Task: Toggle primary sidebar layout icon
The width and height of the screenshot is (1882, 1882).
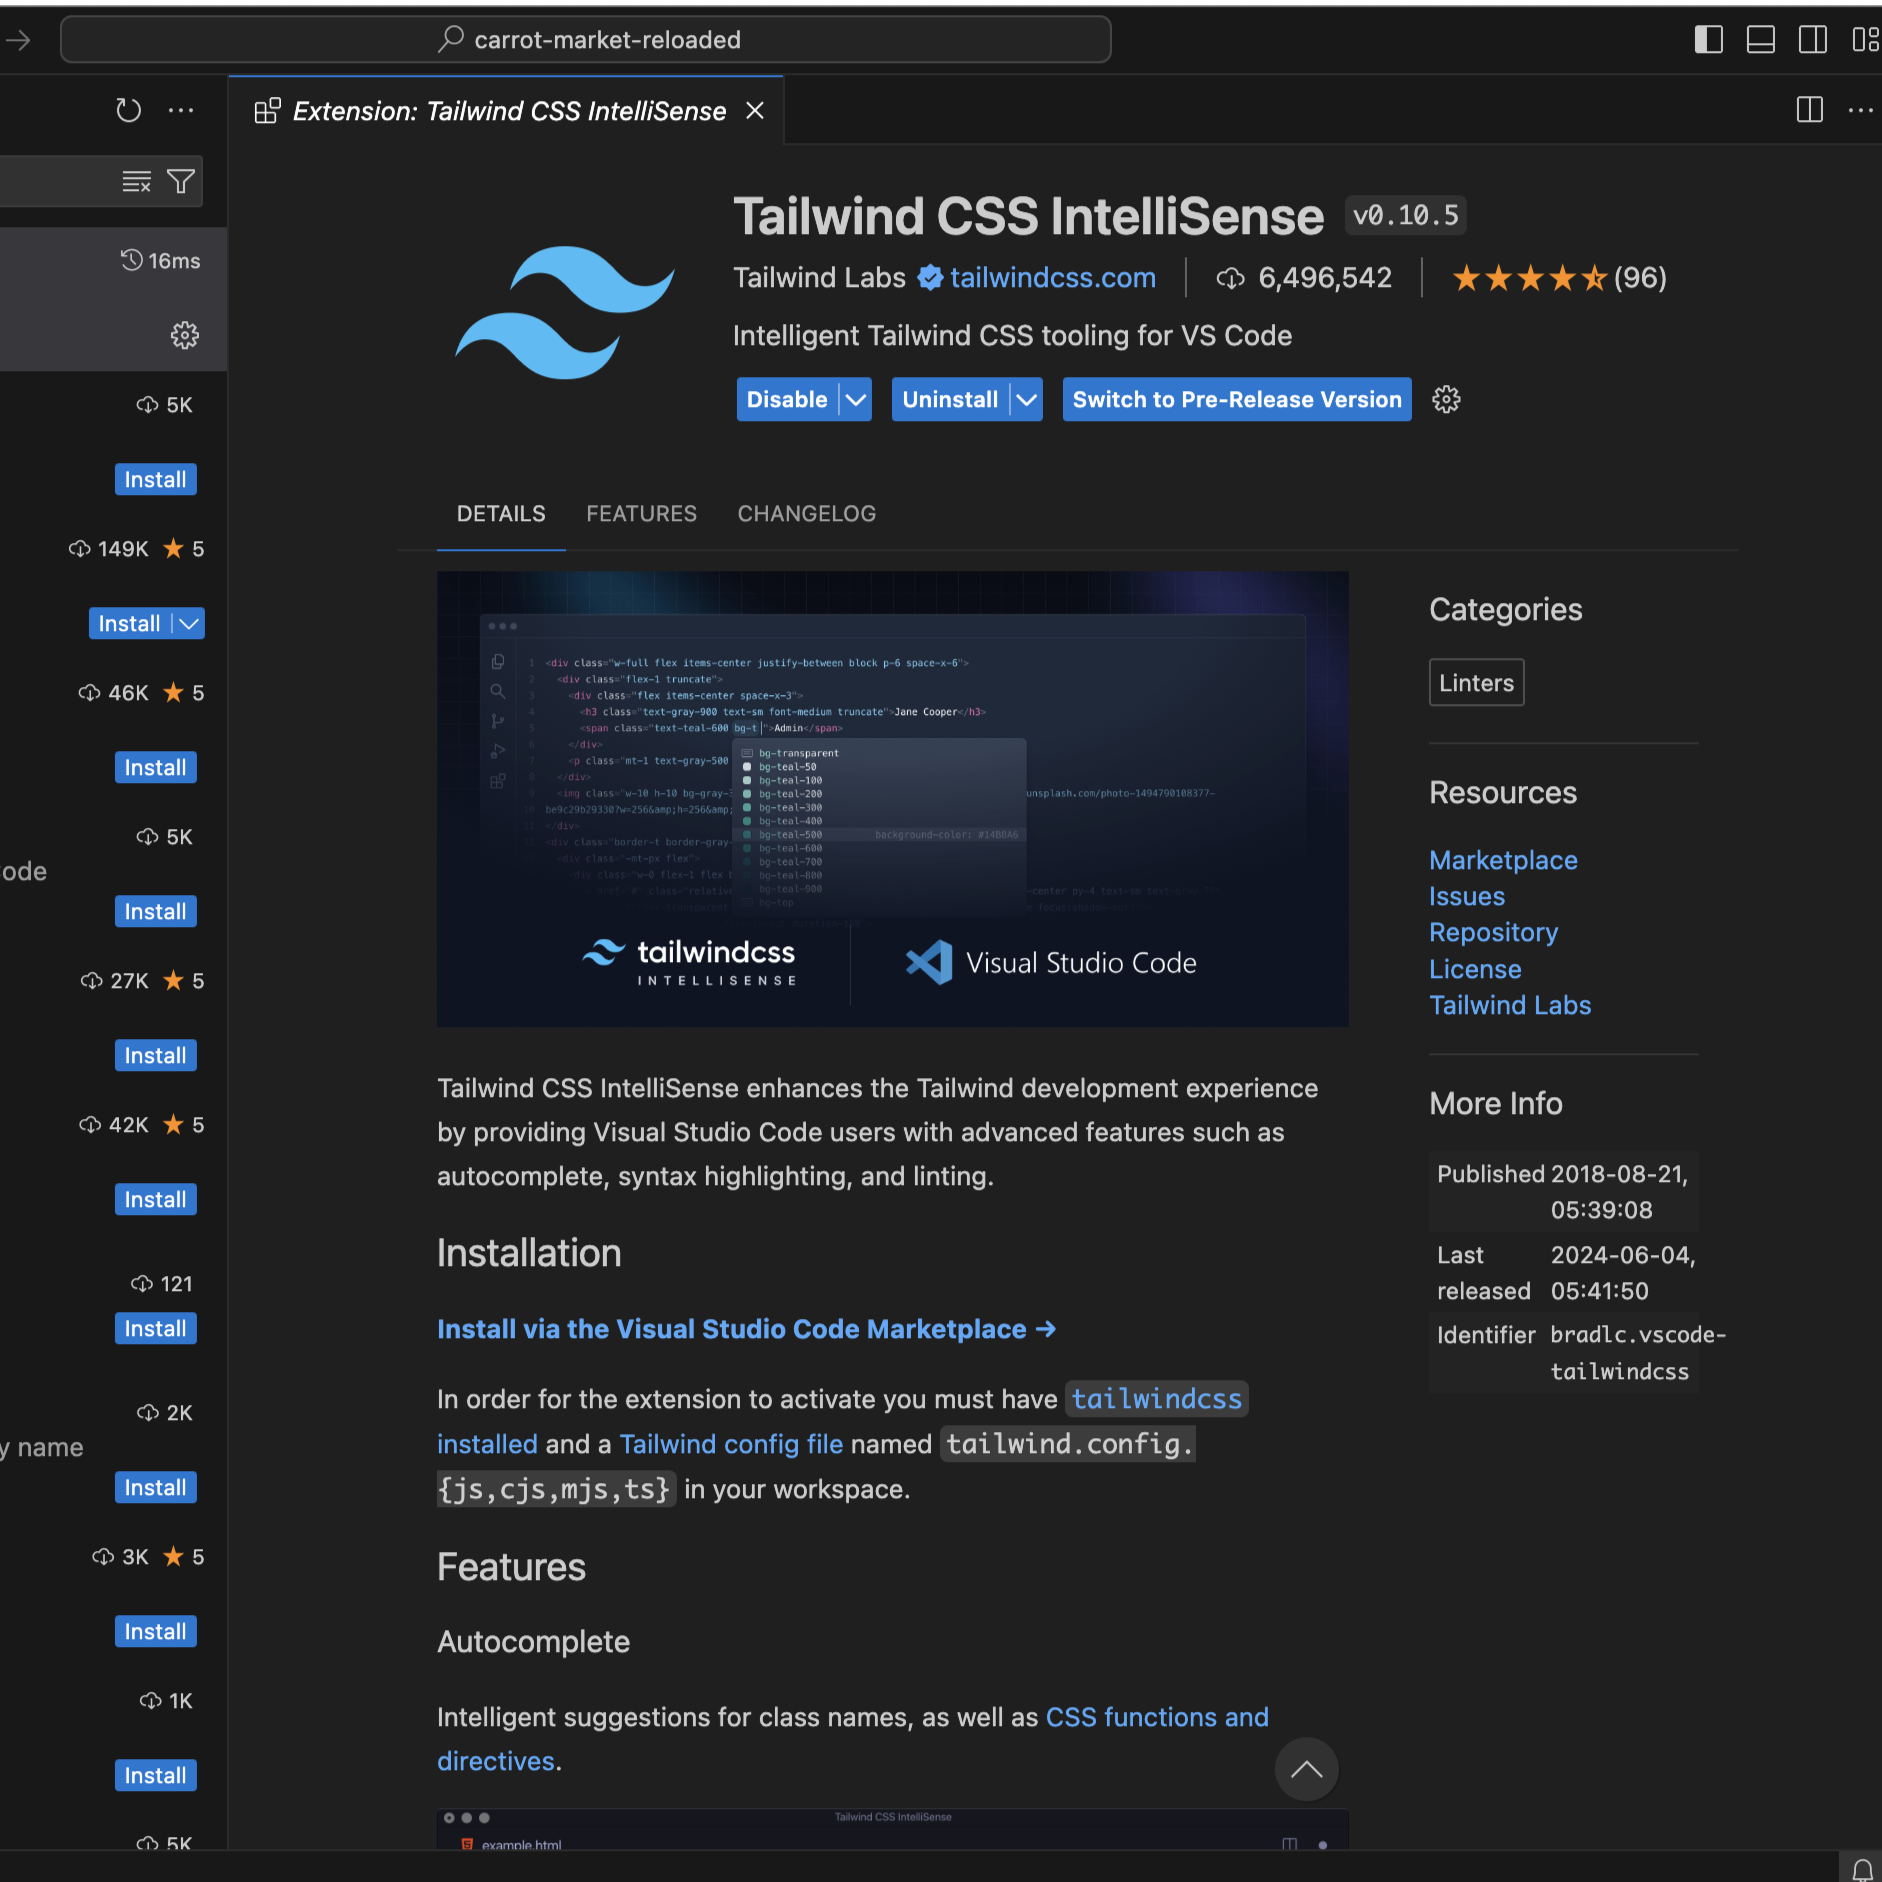Action: pyautogui.click(x=1709, y=40)
